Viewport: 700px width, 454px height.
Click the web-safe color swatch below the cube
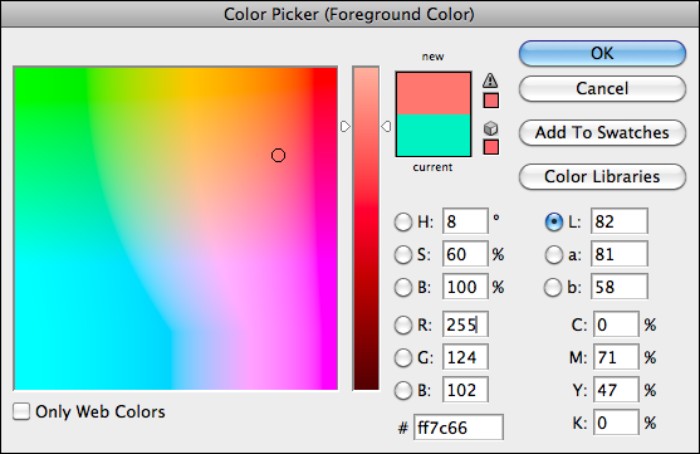coord(490,147)
